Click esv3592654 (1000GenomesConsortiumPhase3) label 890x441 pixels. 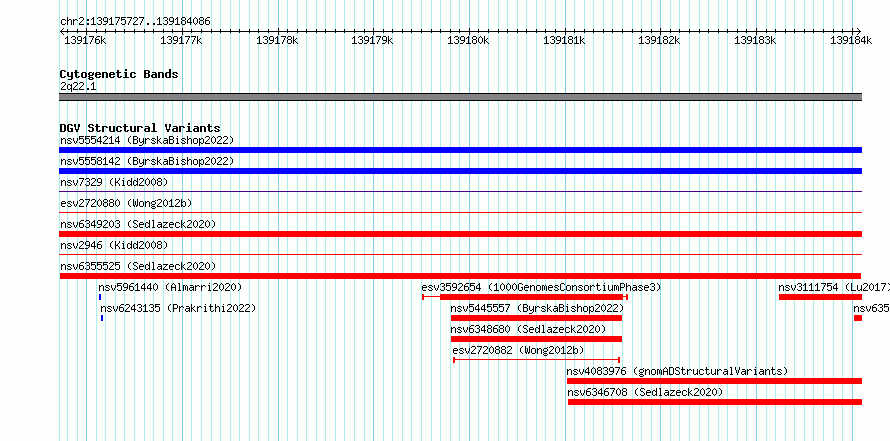(x=541, y=288)
